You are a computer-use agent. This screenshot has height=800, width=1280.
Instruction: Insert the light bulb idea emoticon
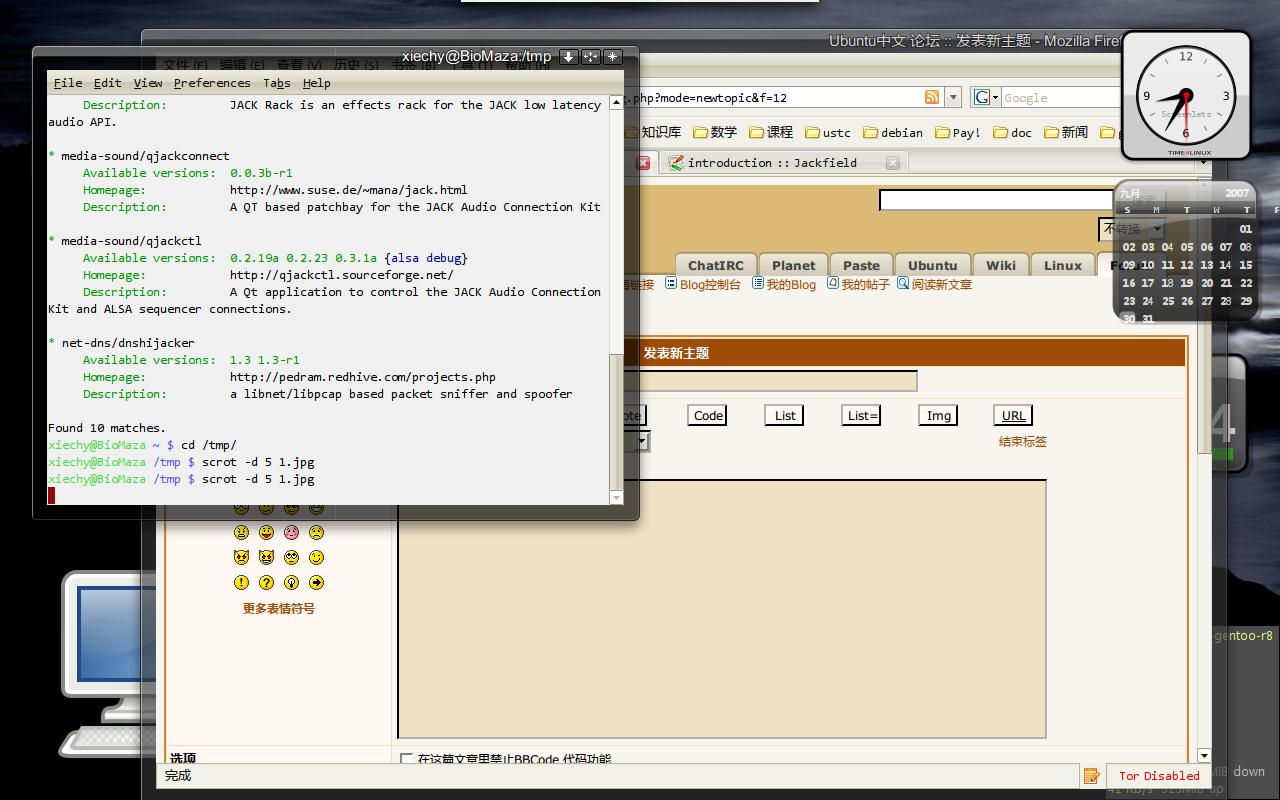coord(291,583)
